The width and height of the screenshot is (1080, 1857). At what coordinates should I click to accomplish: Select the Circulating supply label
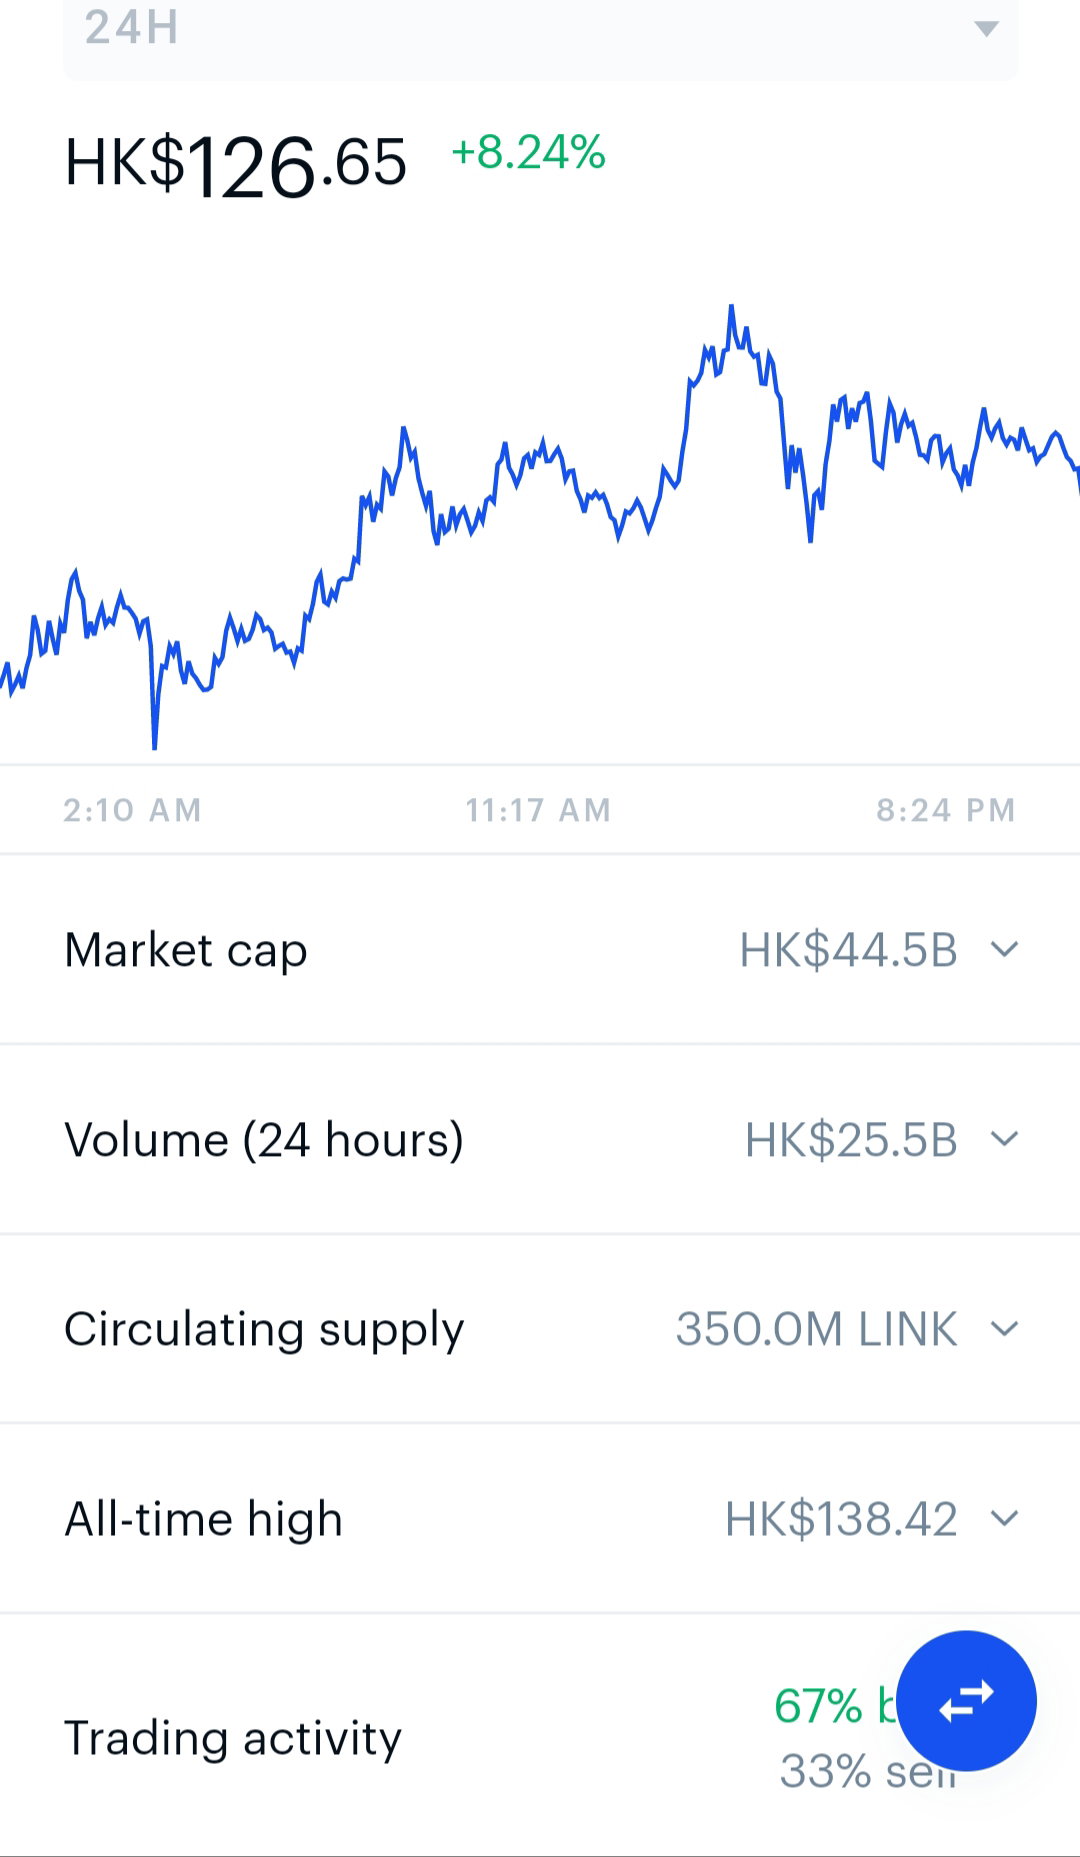pos(264,1330)
